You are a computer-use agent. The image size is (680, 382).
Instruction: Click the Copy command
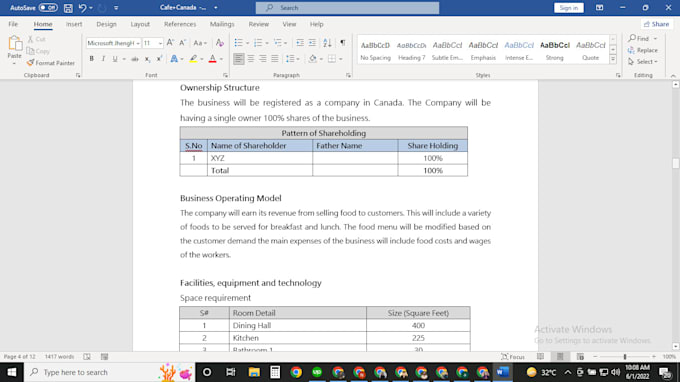tap(39, 51)
